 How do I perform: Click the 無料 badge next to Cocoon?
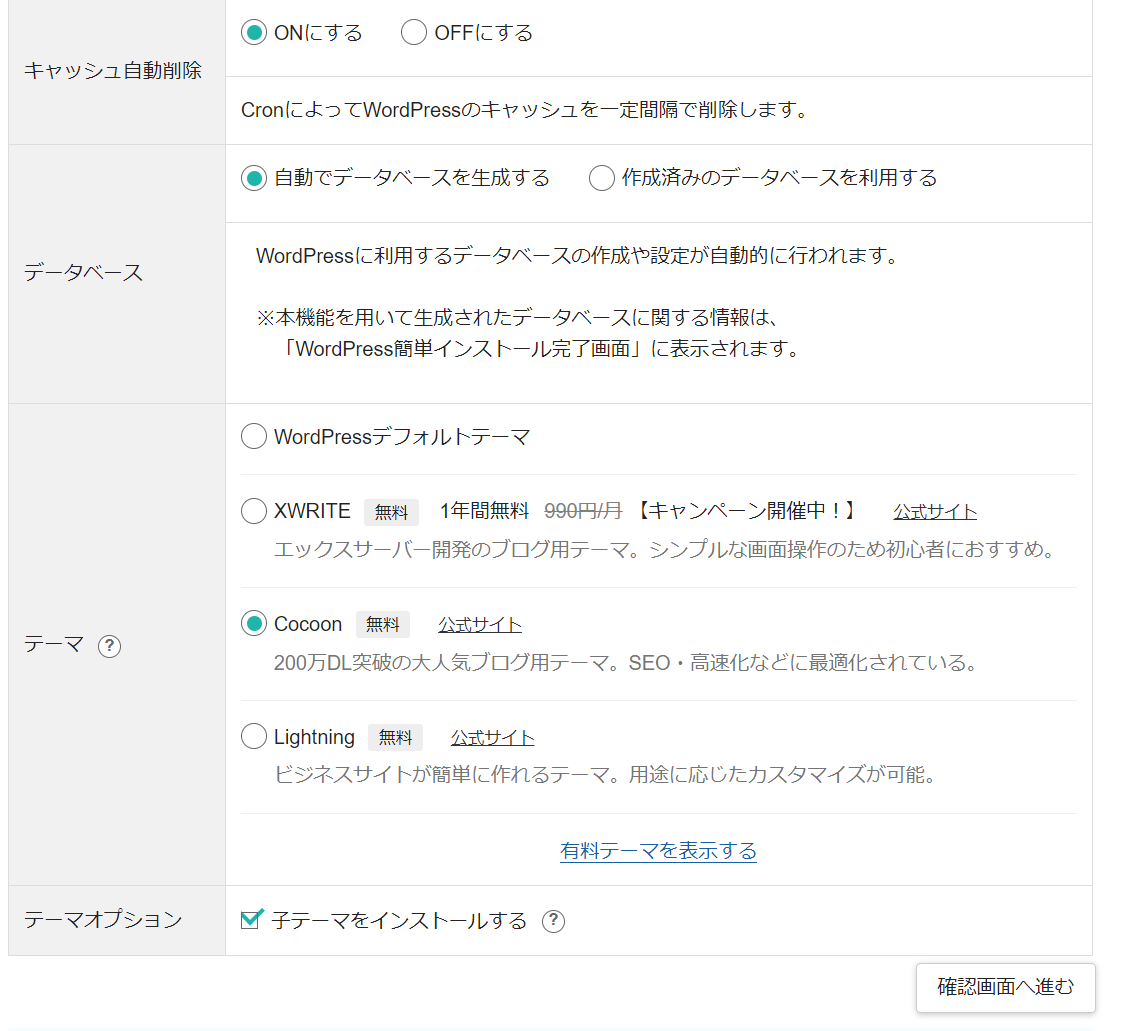[x=382, y=624]
